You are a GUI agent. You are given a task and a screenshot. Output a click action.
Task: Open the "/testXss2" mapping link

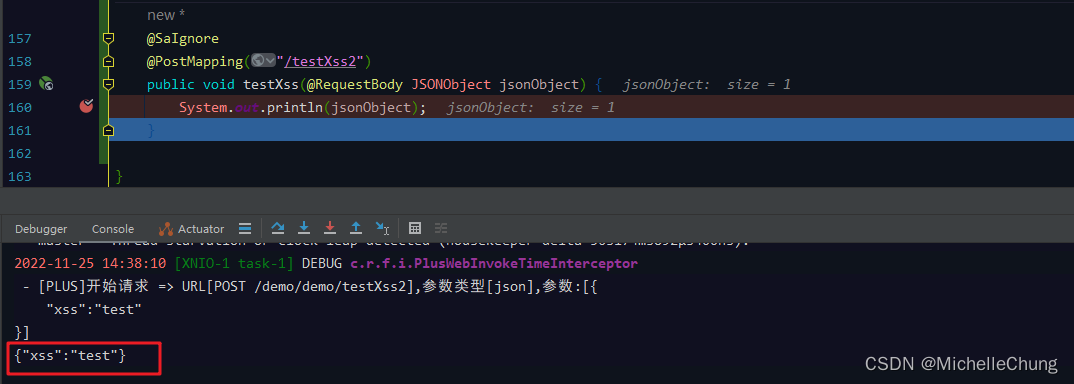pos(320,62)
